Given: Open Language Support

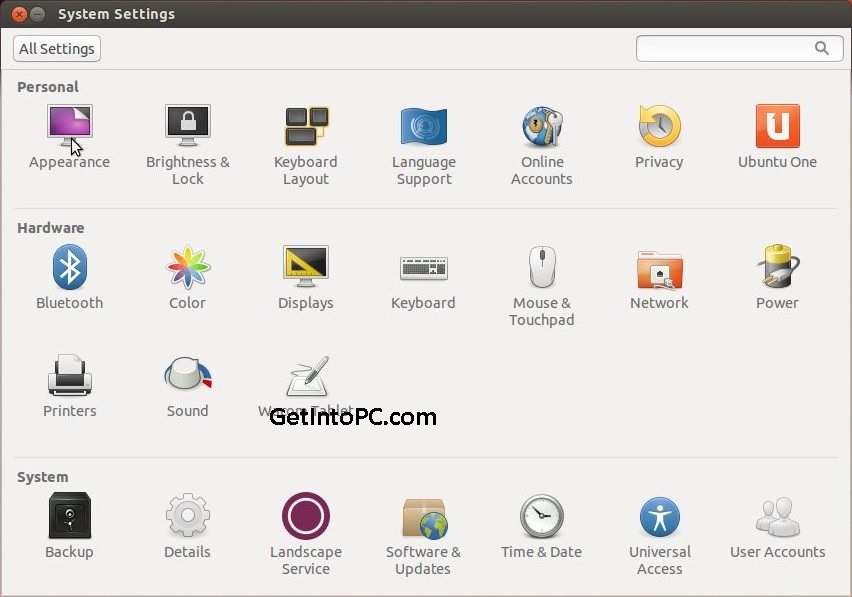Looking at the screenshot, I should click(423, 126).
